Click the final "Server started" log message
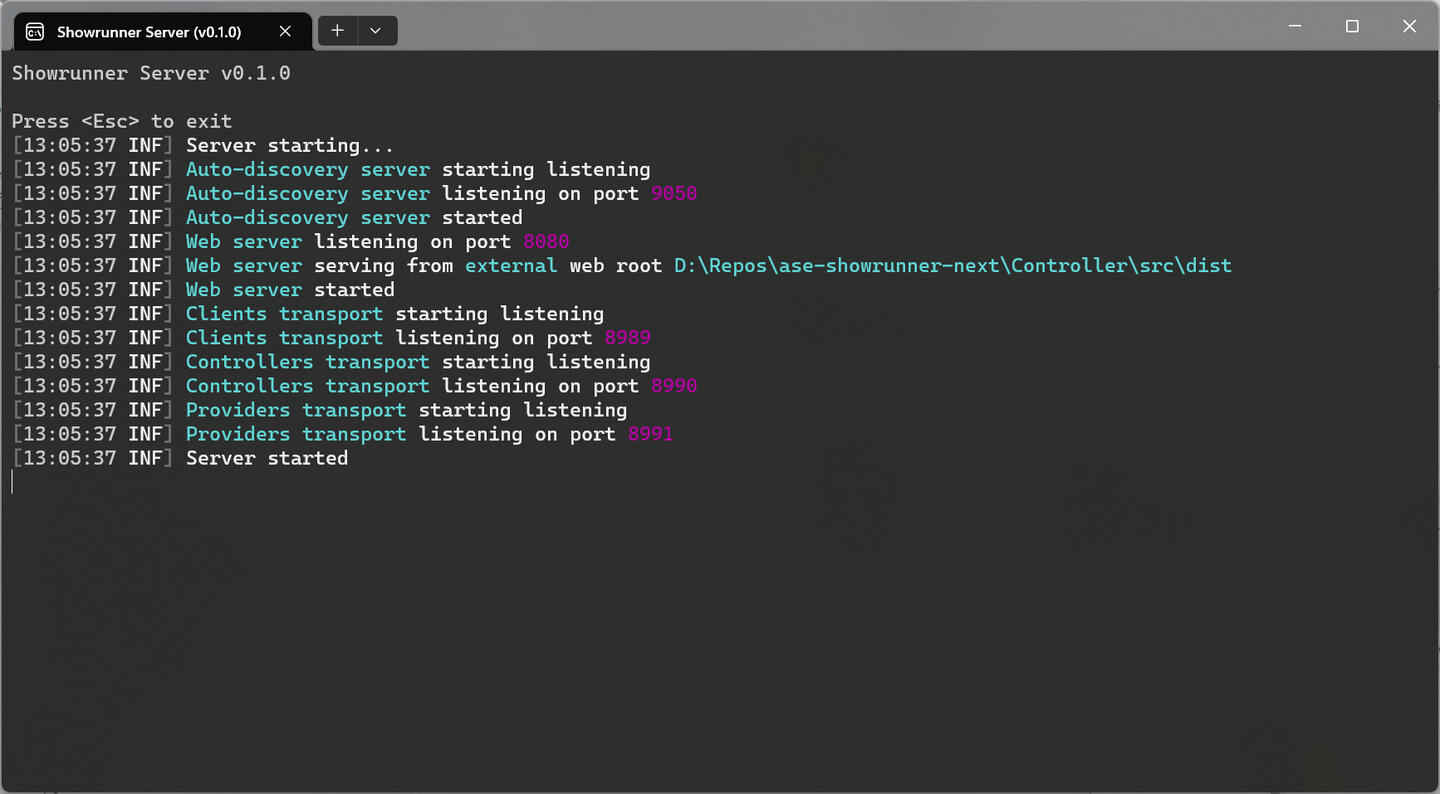1440x794 pixels. (x=267, y=458)
